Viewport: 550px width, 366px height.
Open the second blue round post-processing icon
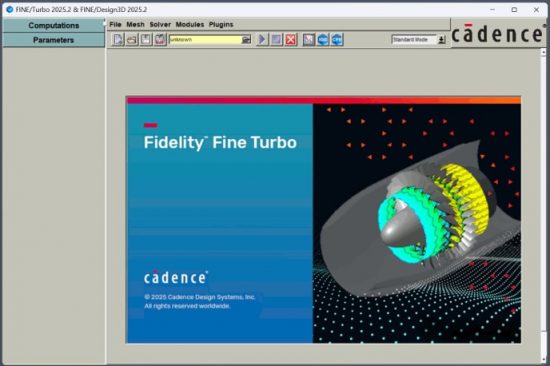(337, 39)
